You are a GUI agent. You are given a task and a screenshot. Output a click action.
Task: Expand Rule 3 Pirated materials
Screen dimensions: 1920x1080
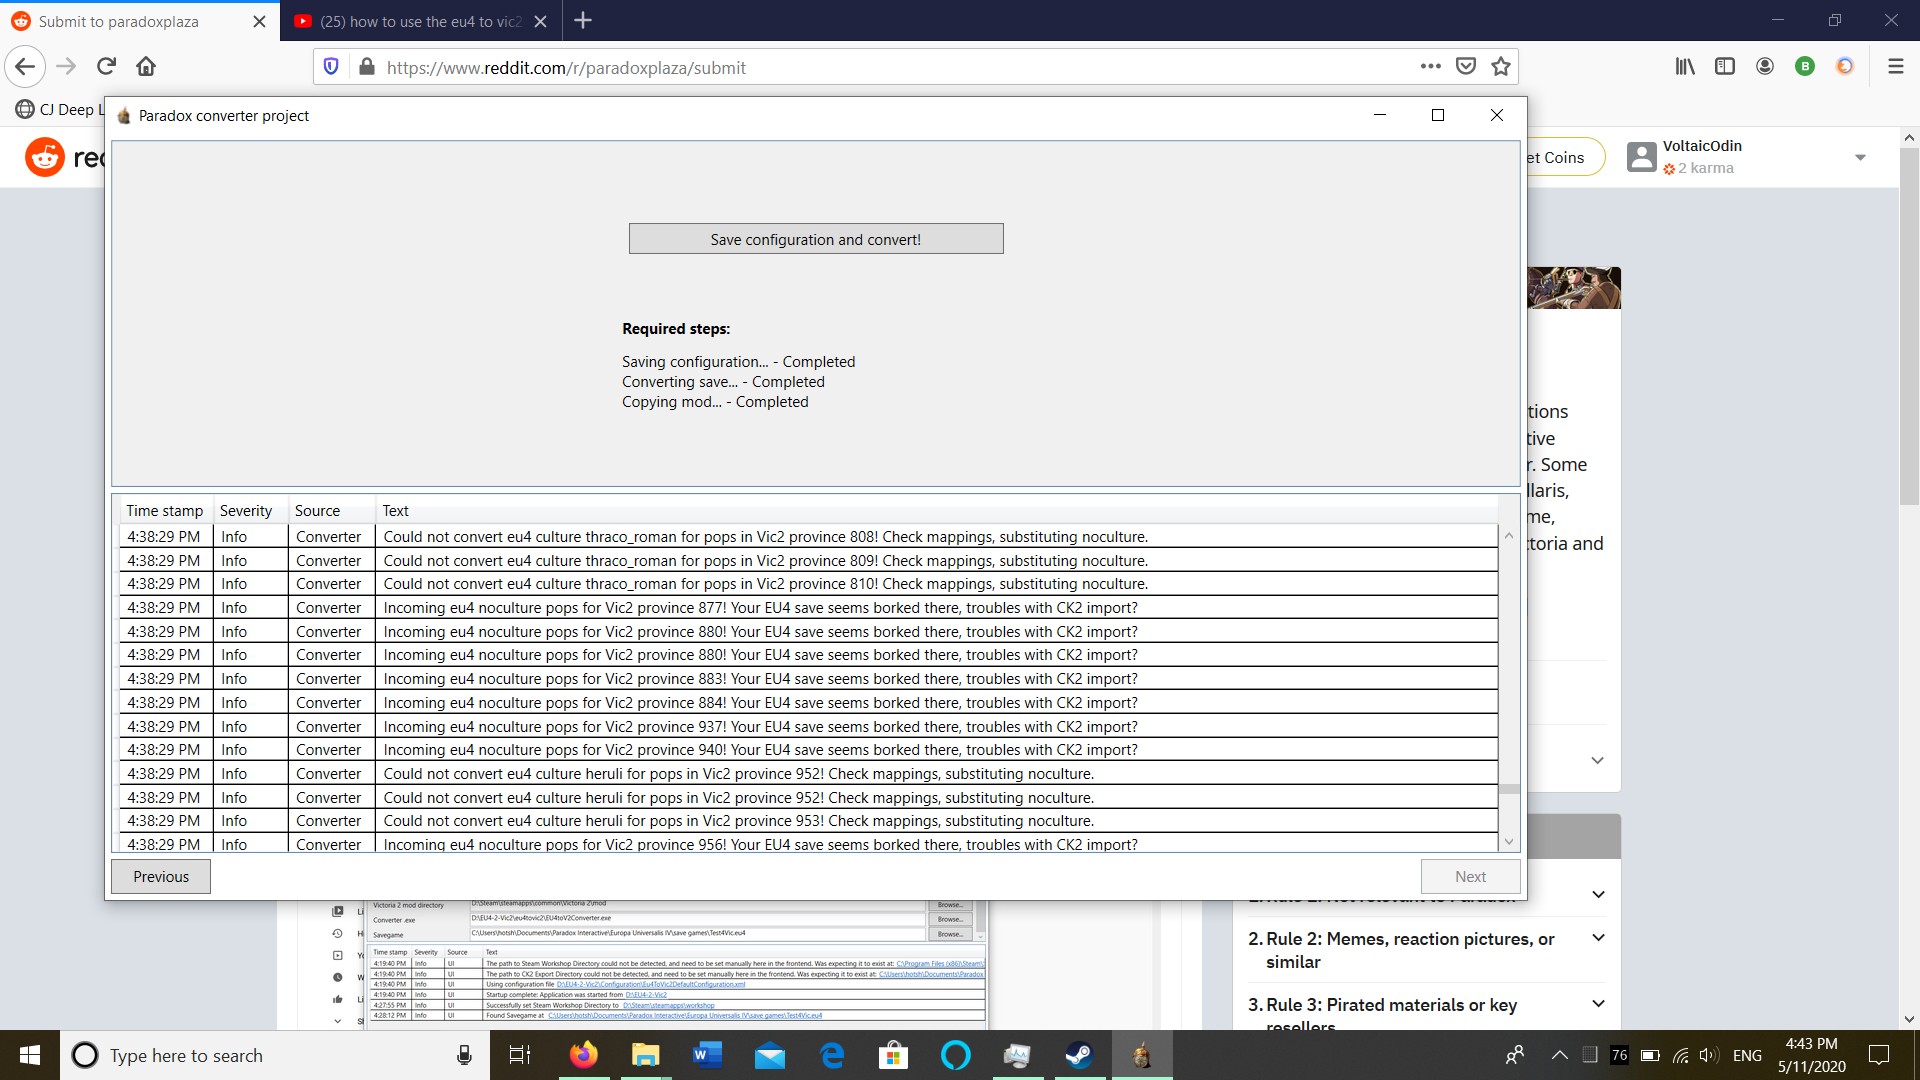(x=1598, y=1004)
